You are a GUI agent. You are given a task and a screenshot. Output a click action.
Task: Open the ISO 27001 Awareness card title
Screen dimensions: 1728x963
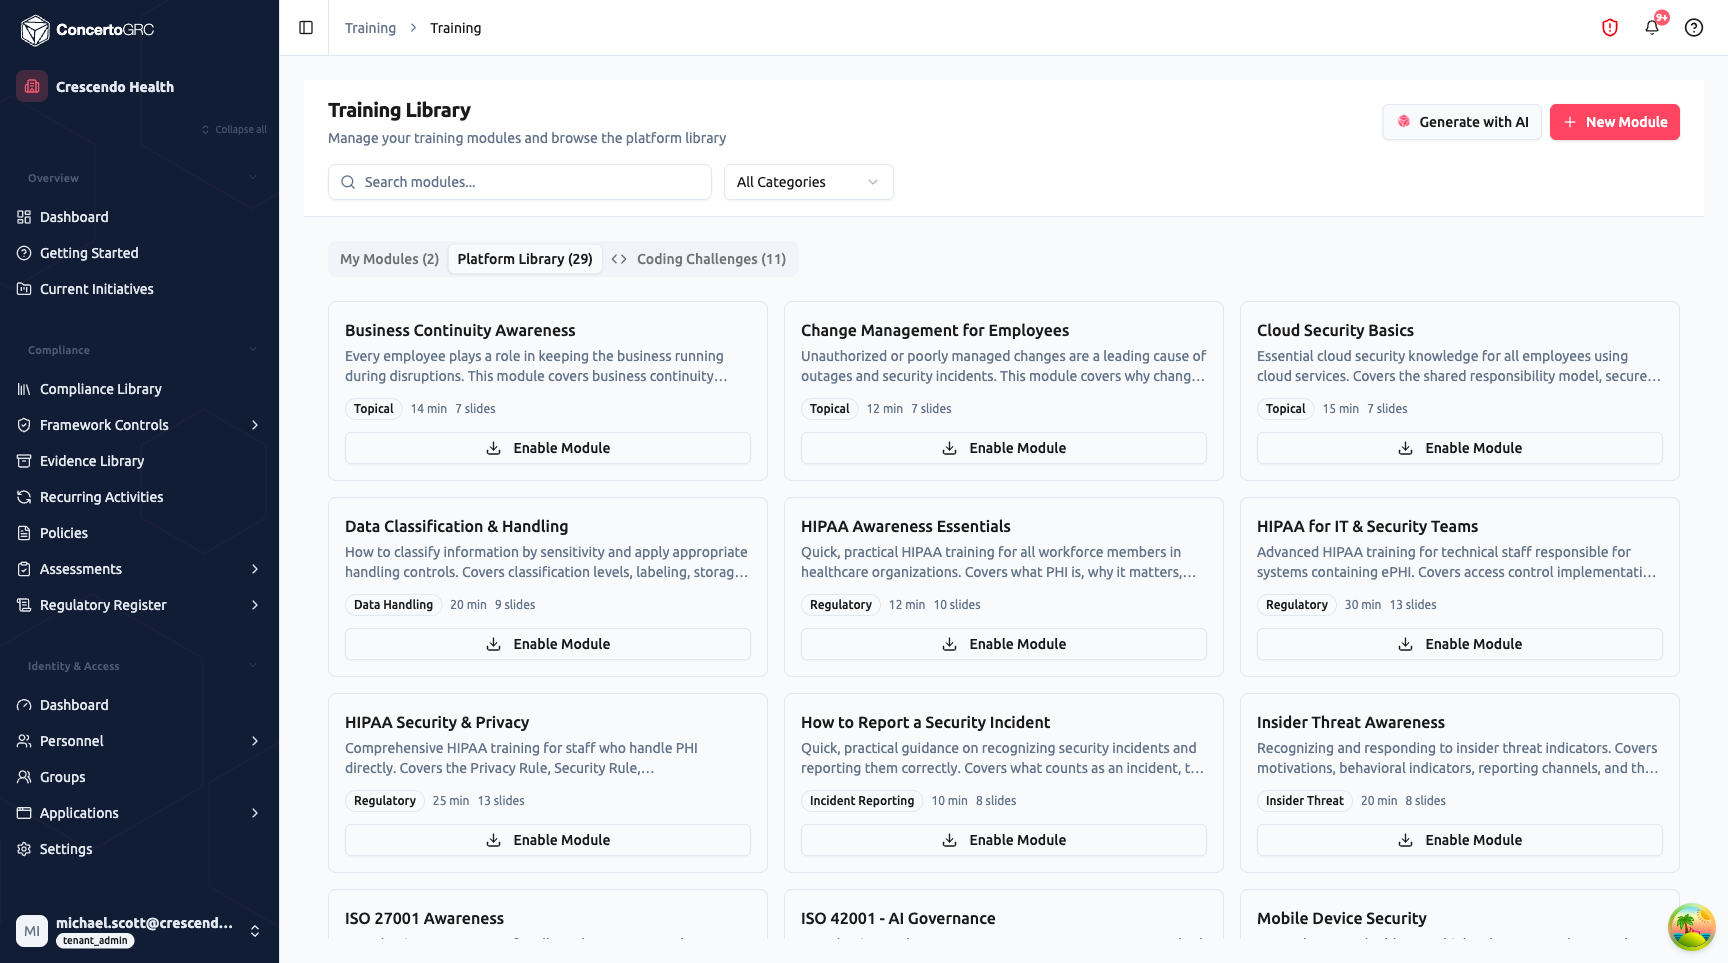point(424,918)
